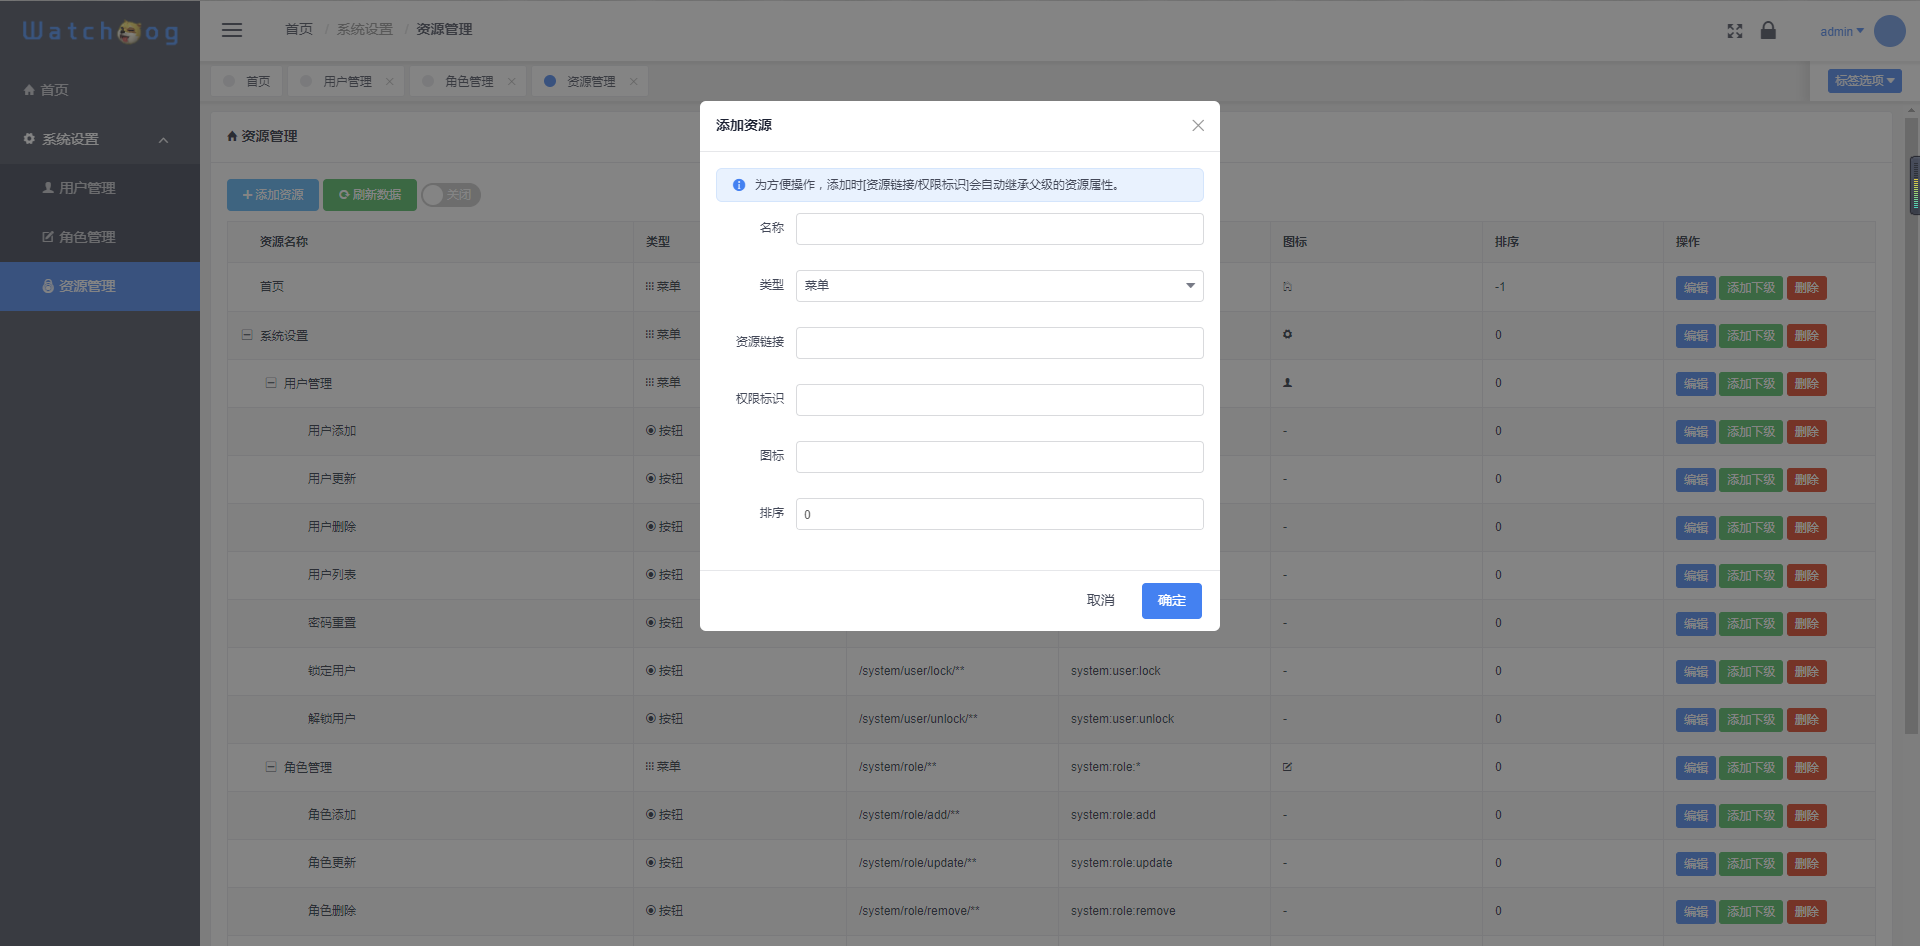The height and width of the screenshot is (946, 1920).
Task: Close the 资源管理 tab
Action: click(634, 82)
